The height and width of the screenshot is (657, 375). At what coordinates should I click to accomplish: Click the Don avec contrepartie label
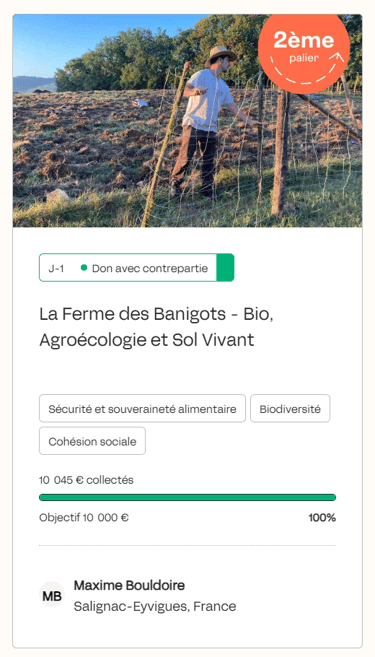coord(150,268)
